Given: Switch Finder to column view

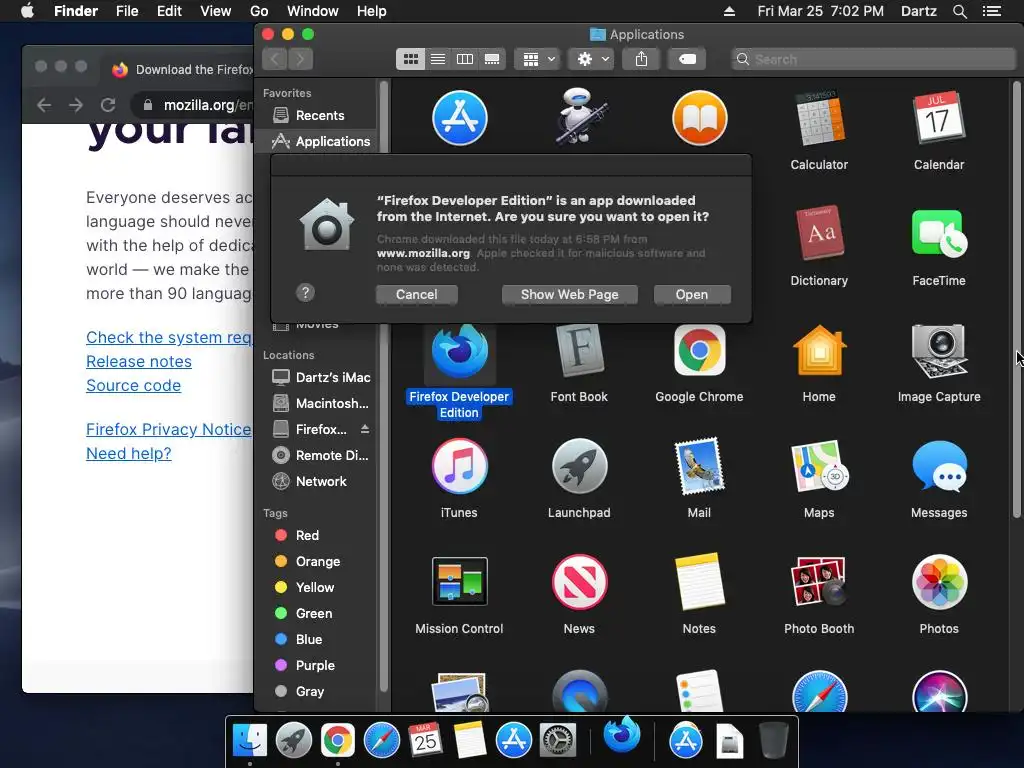Looking at the screenshot, I should click(x=465, y=59).
